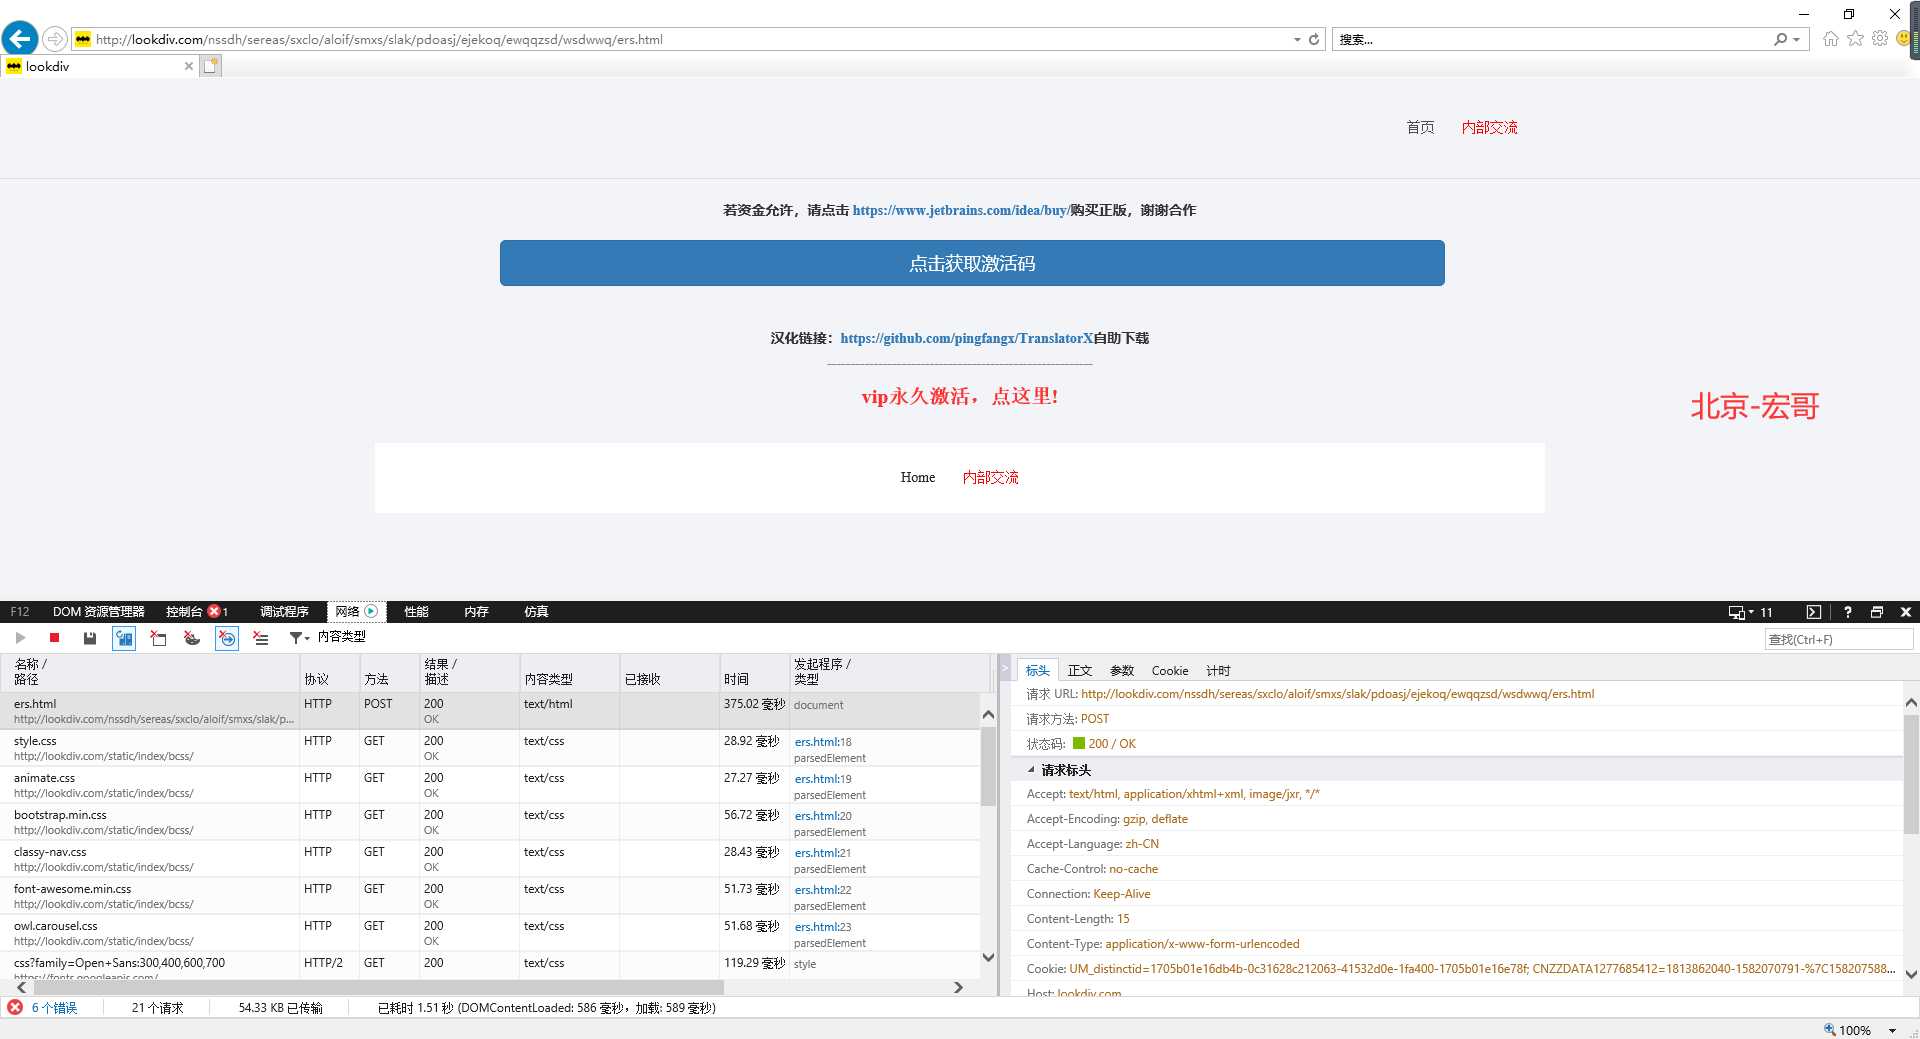Viewport: 1920px width, 1039px height.
Task: Click 首页 in top navigation
Action: coord(1420,127)
